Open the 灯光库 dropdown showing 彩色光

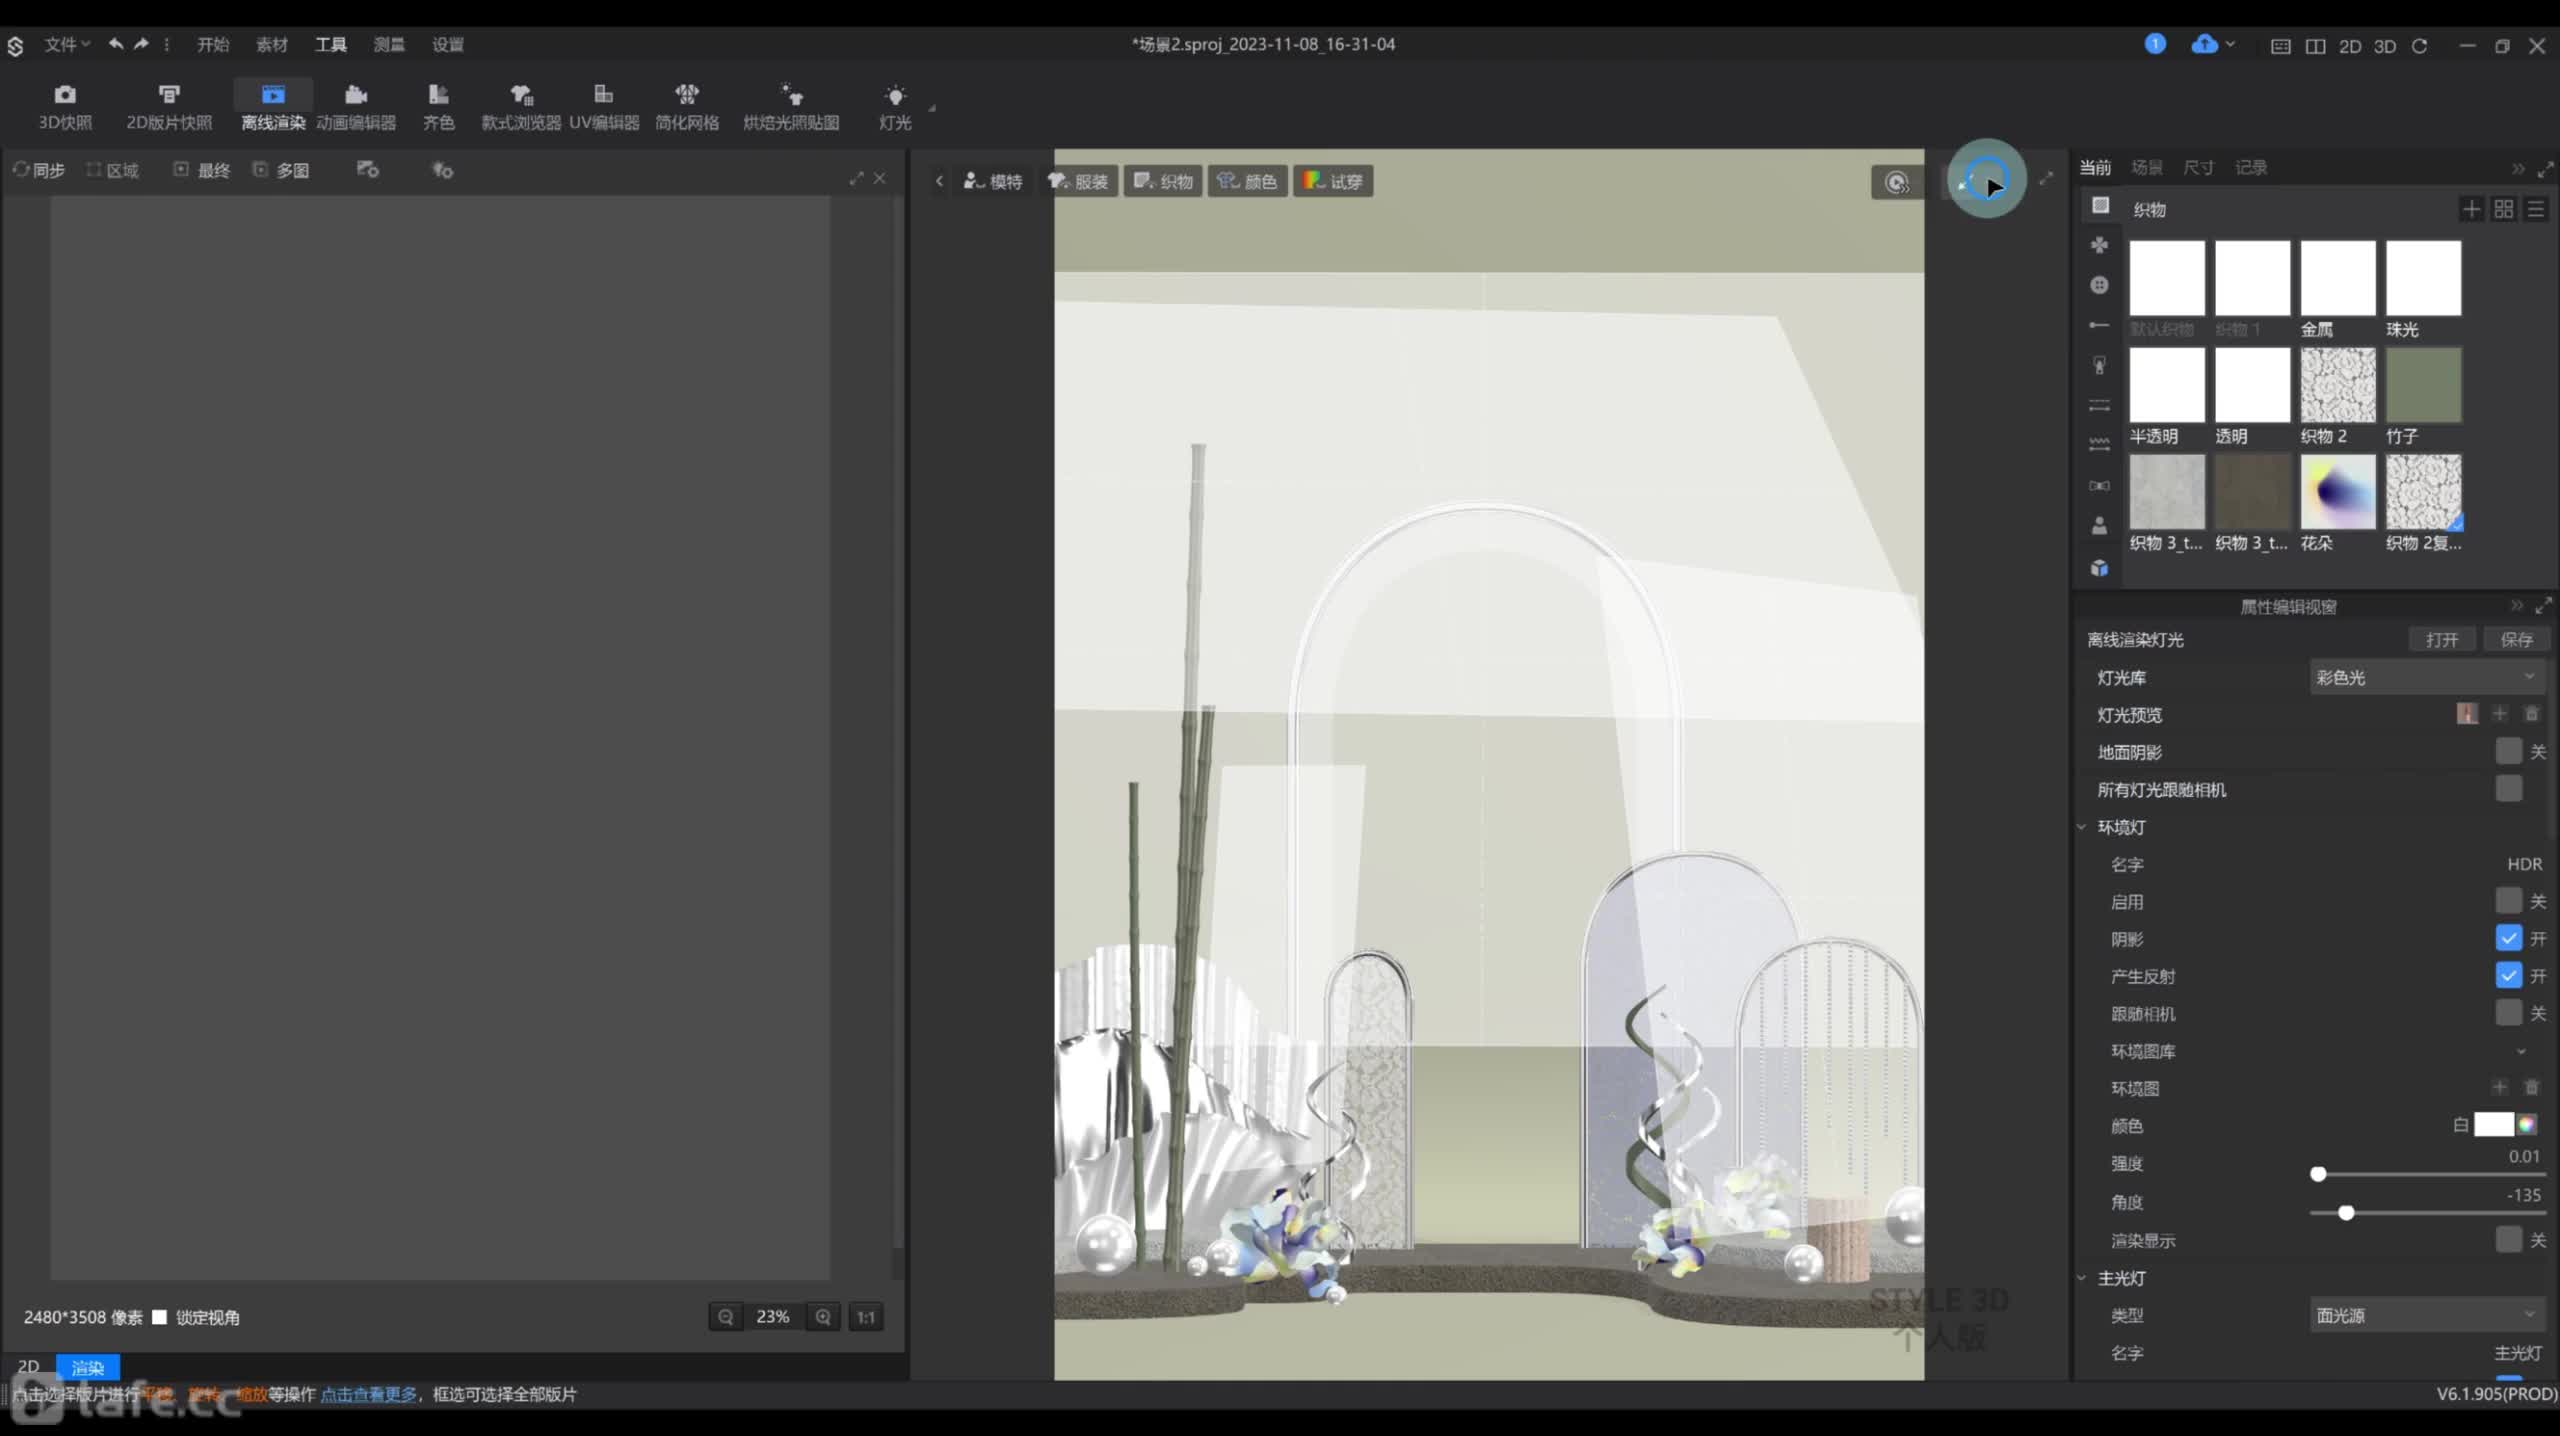click(2427, 677)
